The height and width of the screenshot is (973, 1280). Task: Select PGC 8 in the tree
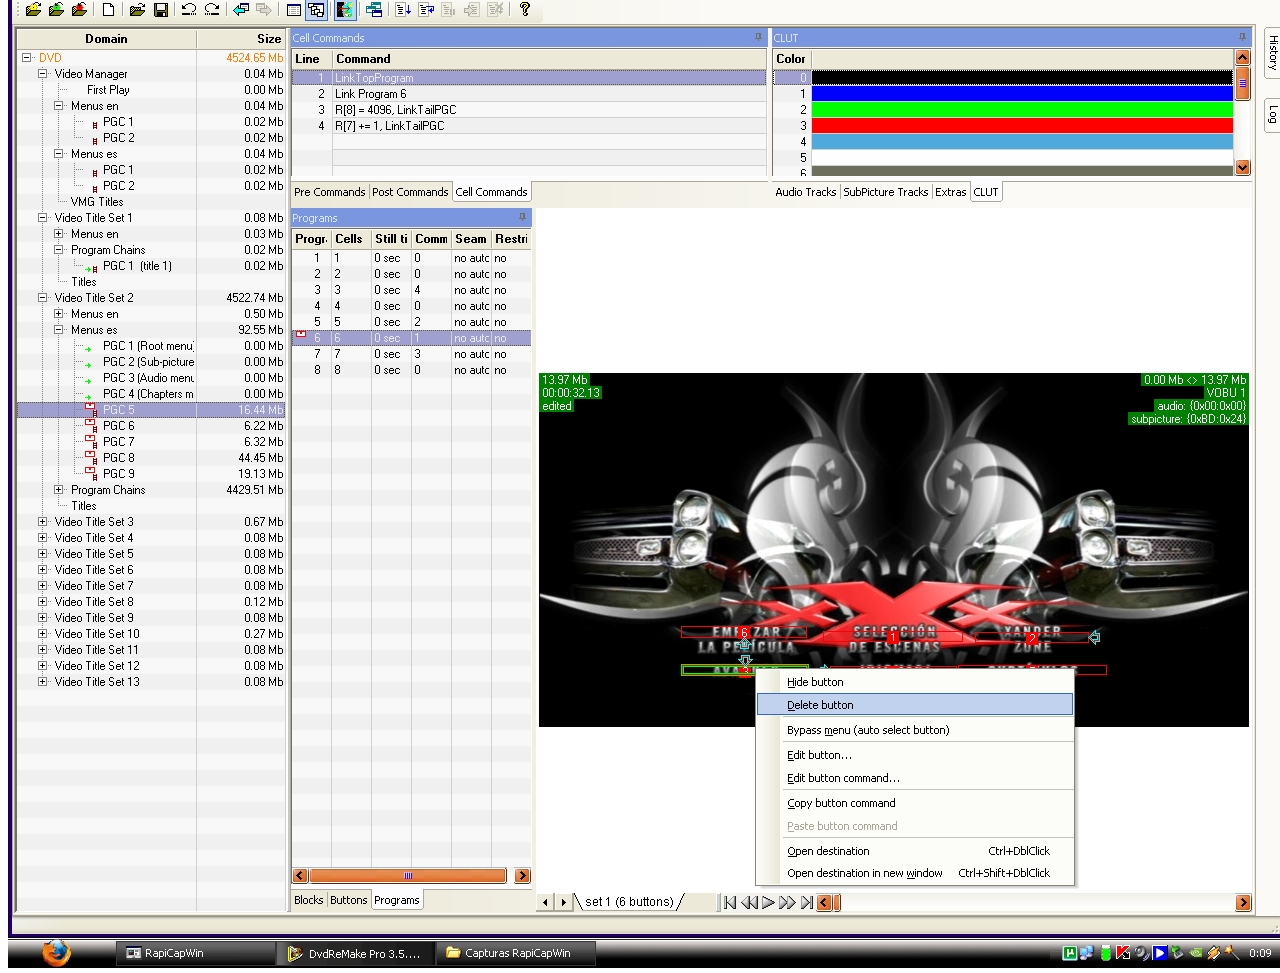click(118, 458)
